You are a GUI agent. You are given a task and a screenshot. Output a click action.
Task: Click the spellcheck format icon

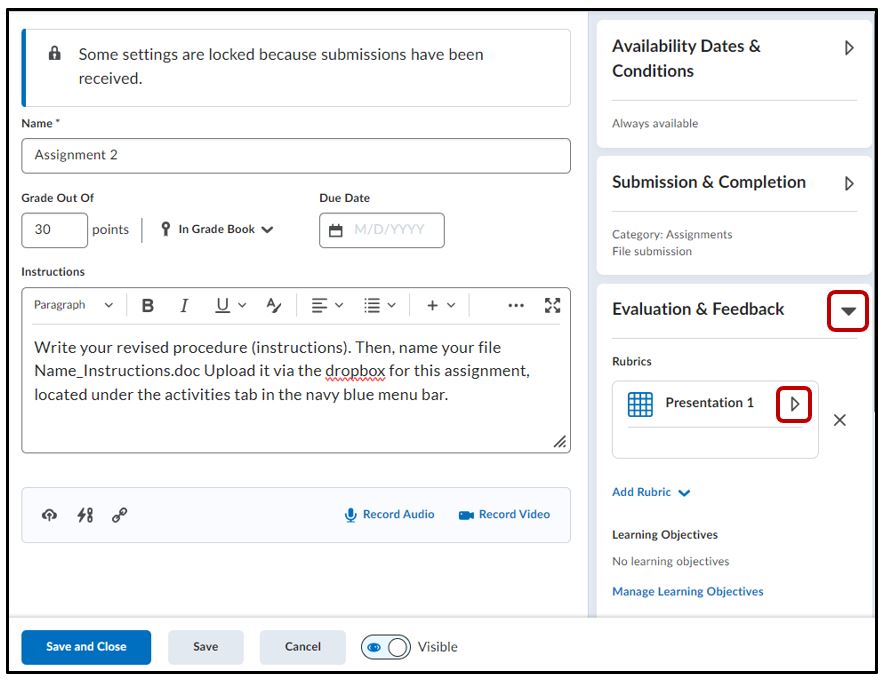coord(273,306)
